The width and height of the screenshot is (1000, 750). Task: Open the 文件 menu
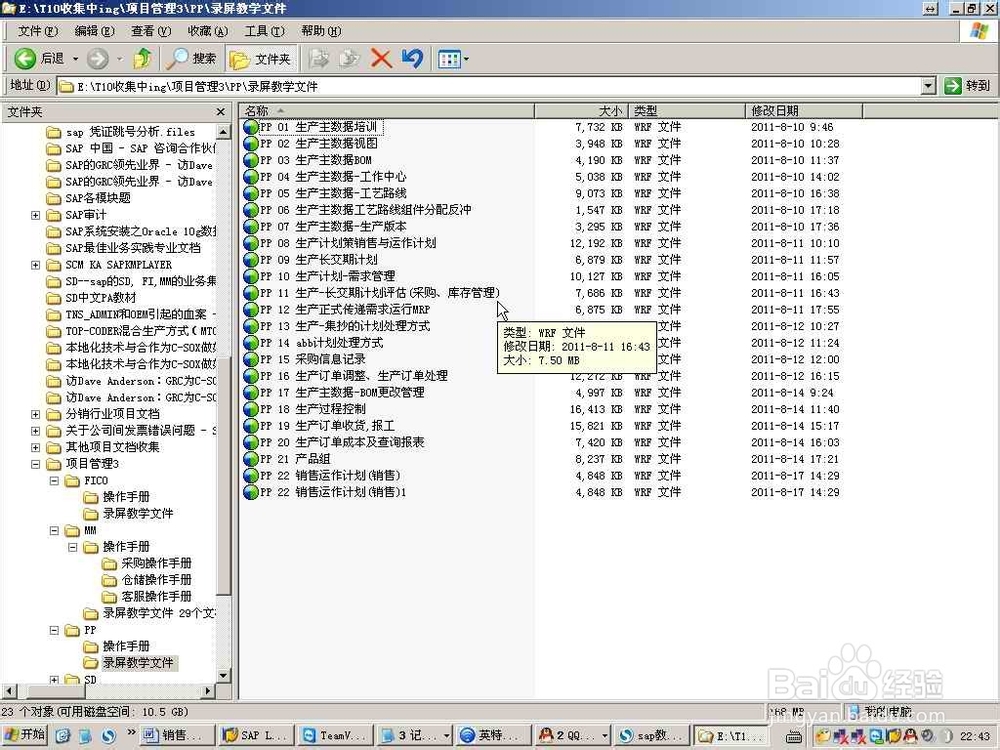pos(38,31)
